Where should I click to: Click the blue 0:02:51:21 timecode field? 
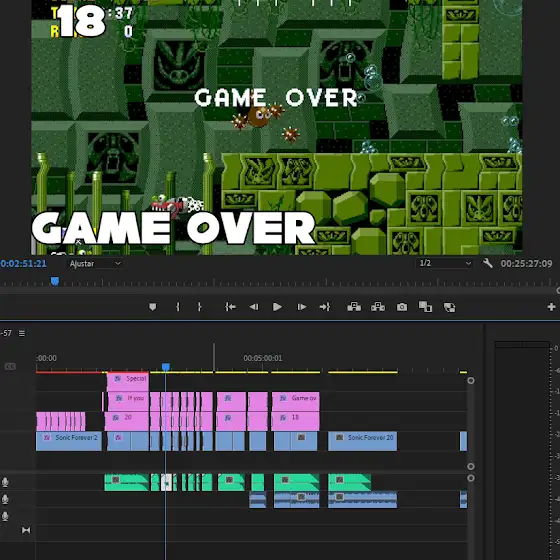(x=24, y=264)
